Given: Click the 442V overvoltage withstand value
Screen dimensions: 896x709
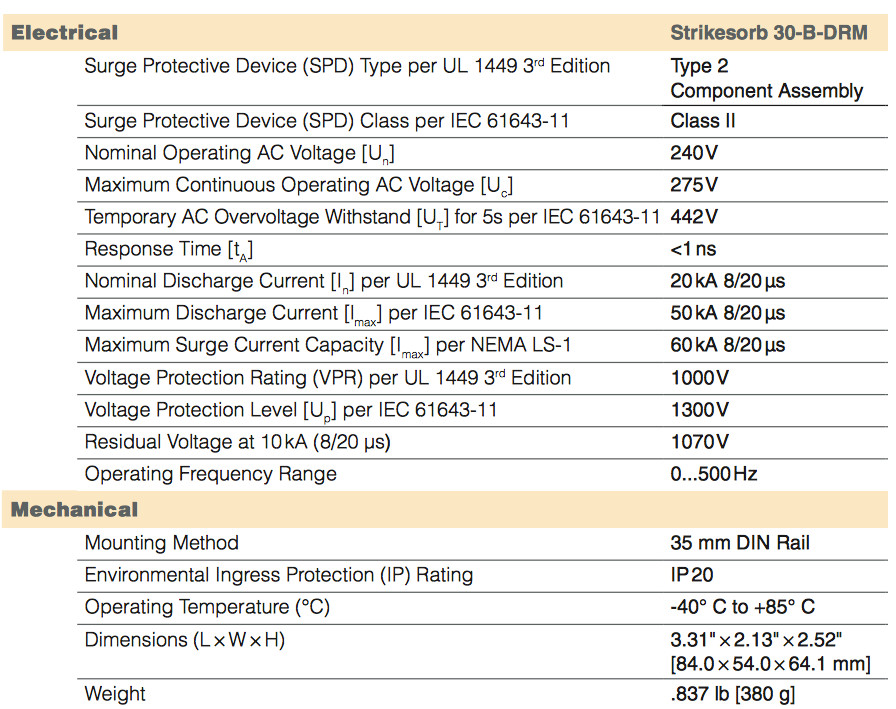Looking at the screenshot, I should [x=694, y=218].
